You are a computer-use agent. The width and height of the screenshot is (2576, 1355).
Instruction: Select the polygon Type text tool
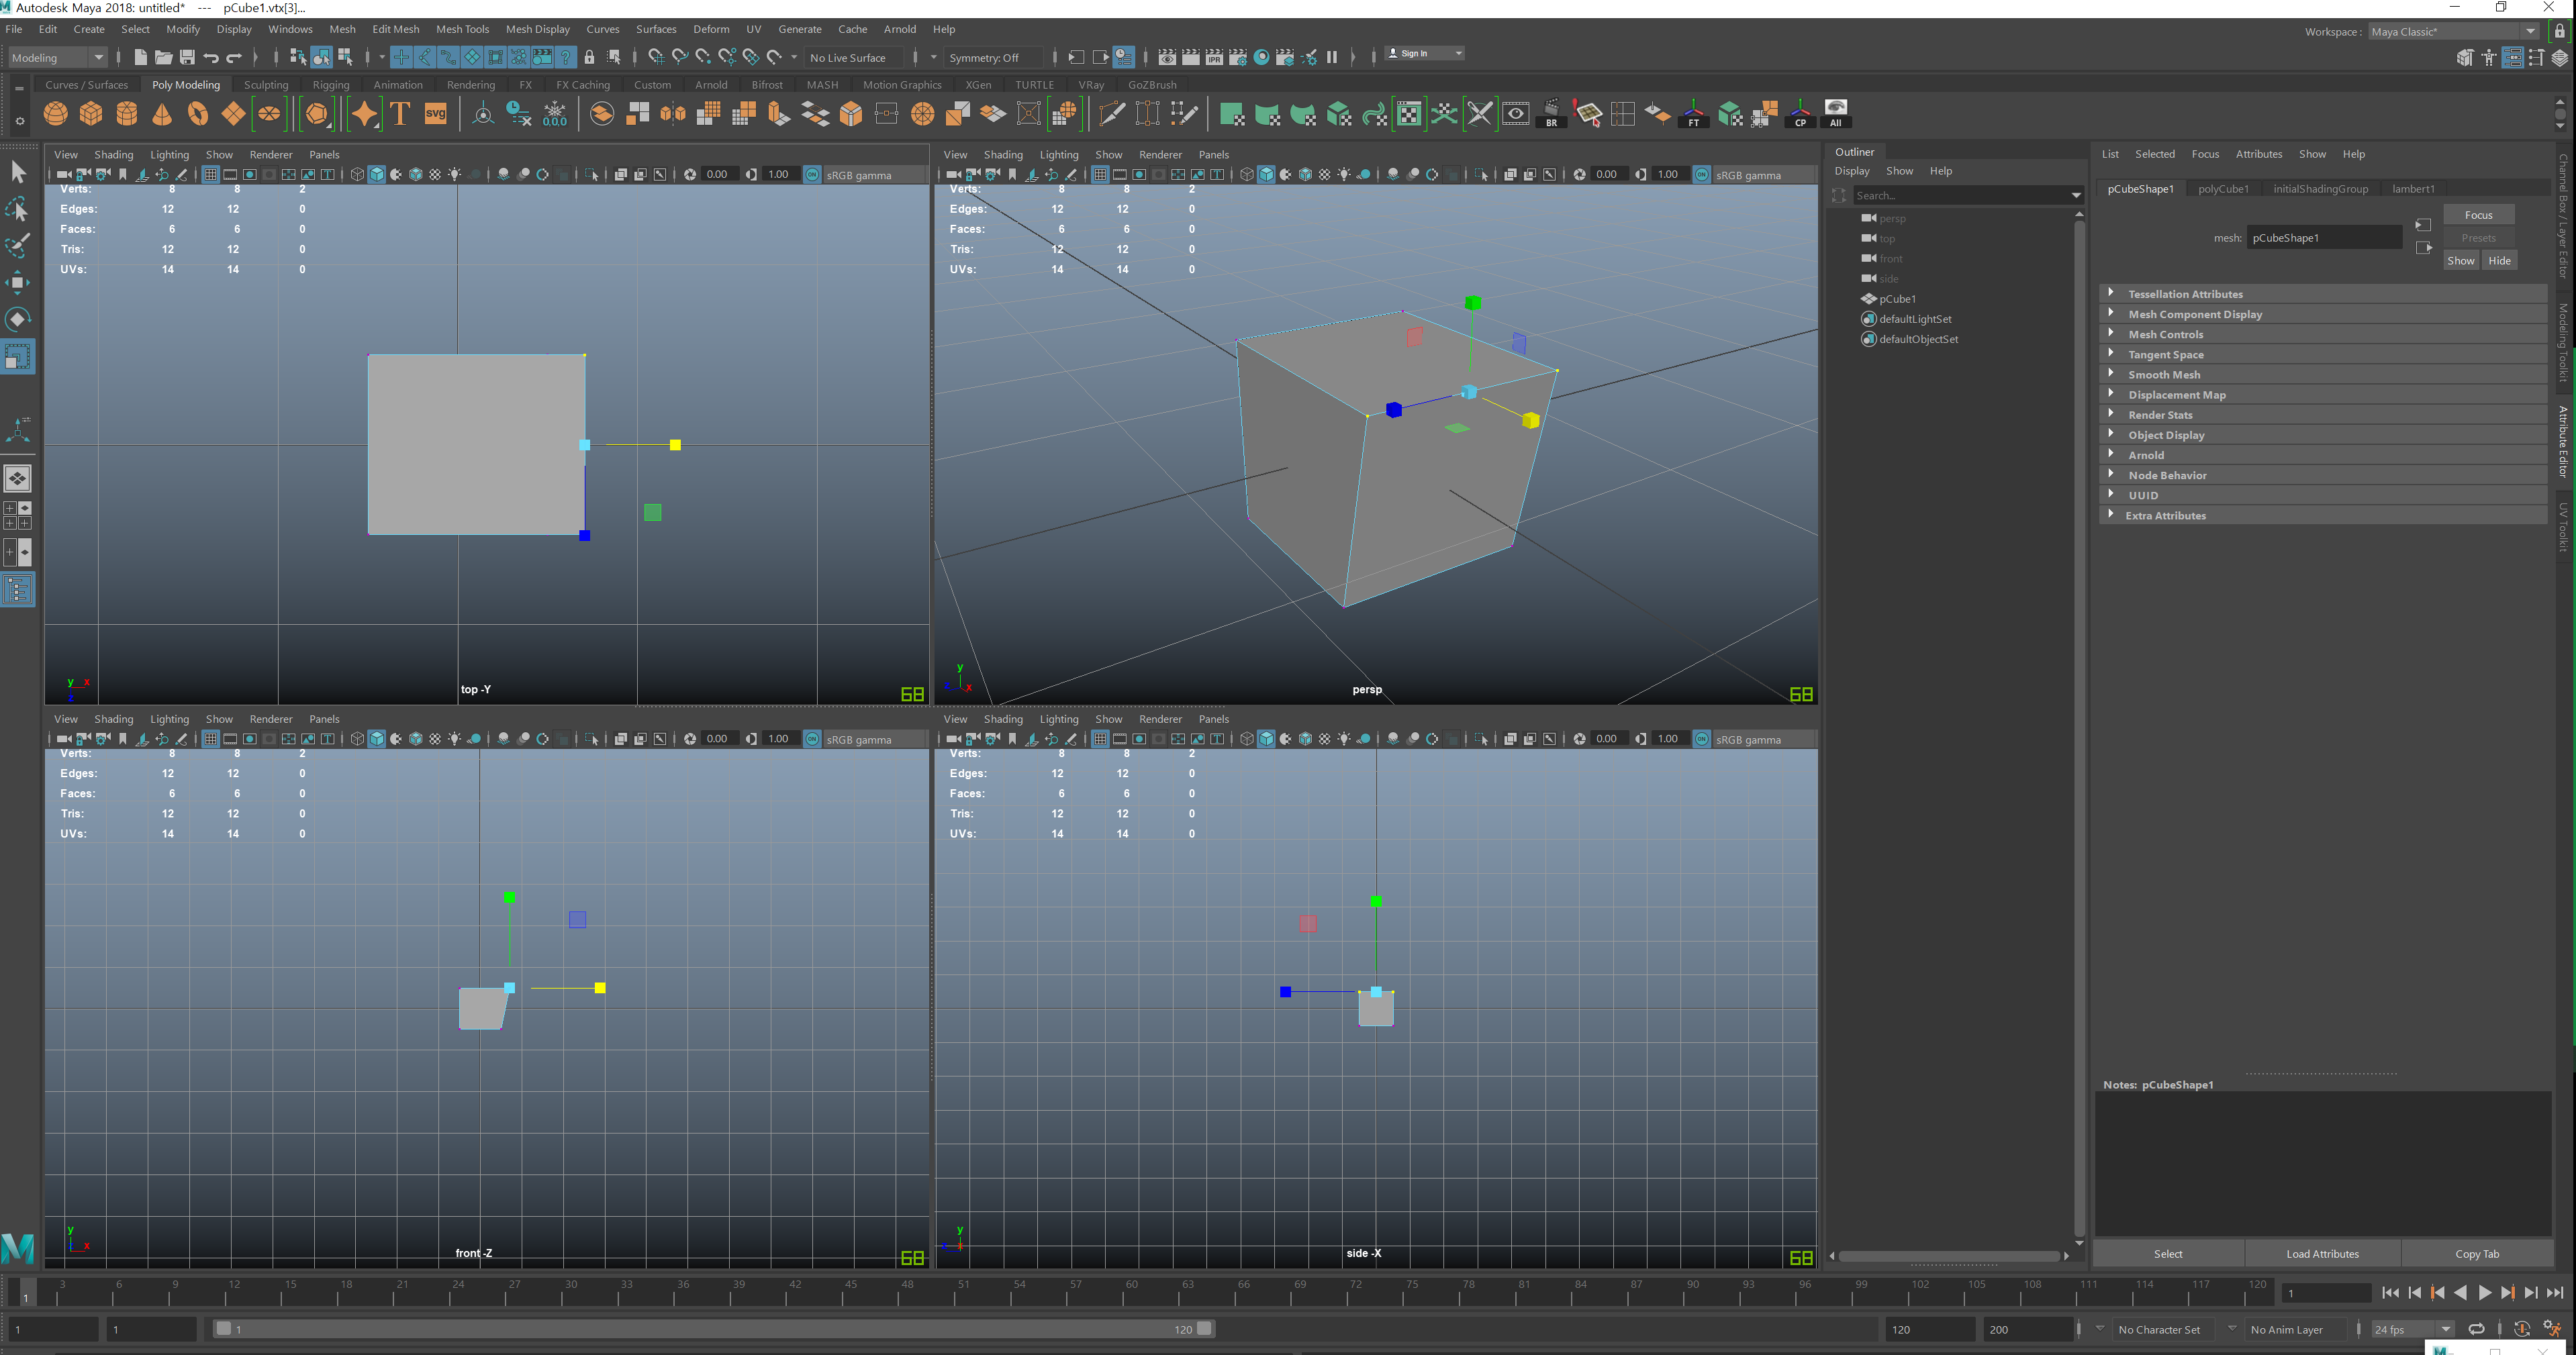tap(400, 114)
